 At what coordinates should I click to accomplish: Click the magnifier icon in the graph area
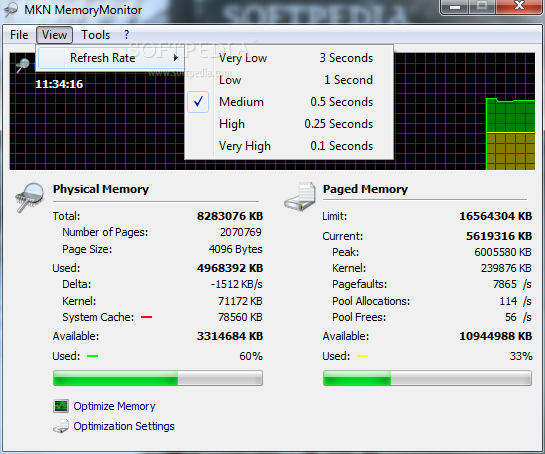pyautogui.click(x=23, y=65)
